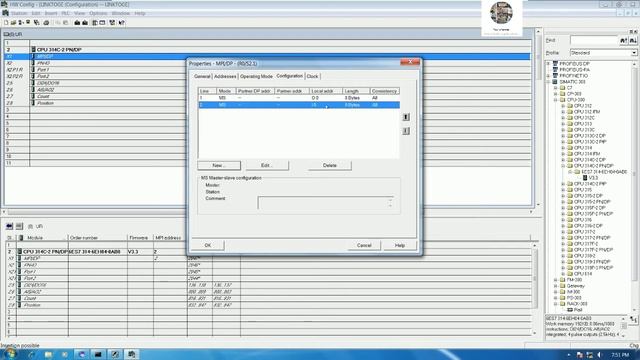Open the Station menu
This screenshot has width=640, height=360.
pos(19,13)
